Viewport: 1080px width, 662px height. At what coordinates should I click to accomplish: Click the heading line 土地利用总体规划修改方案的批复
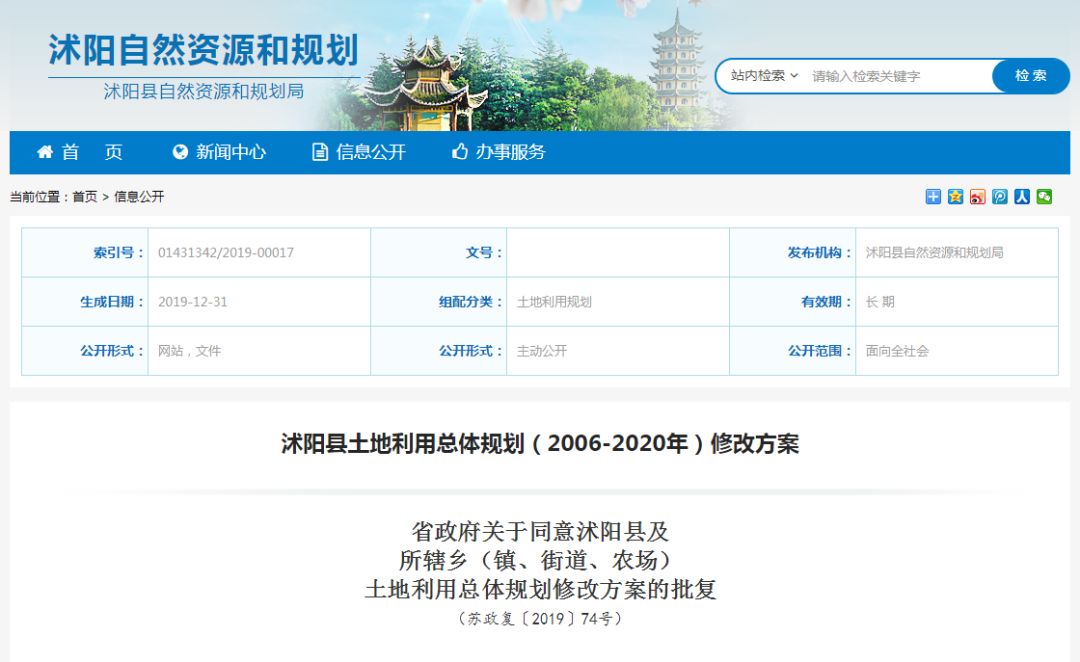click(540, 590)
